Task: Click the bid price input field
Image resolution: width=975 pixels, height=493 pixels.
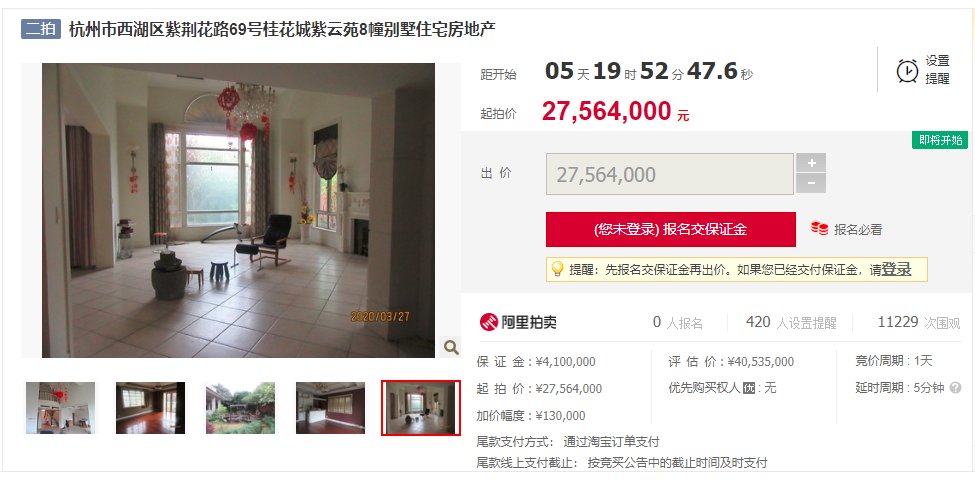Action: click(670, 174)
